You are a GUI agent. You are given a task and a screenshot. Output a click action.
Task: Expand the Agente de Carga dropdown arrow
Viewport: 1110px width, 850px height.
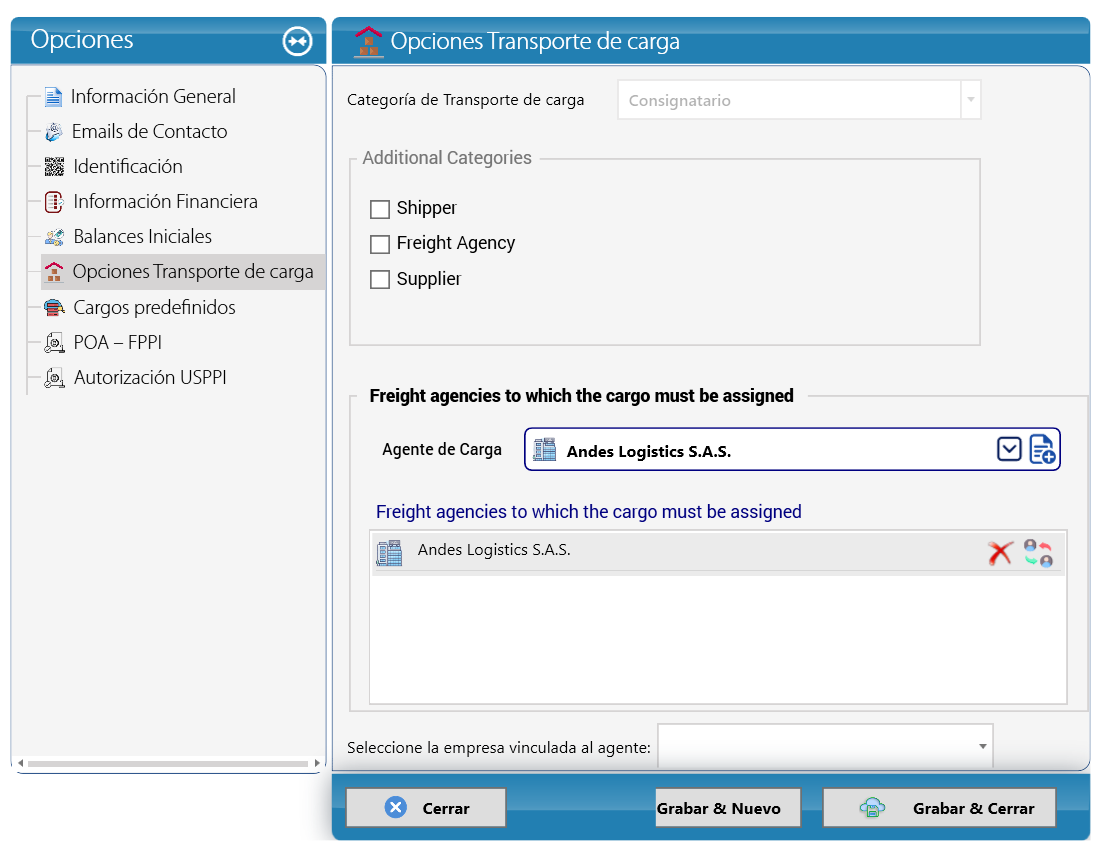[1009, 449]
